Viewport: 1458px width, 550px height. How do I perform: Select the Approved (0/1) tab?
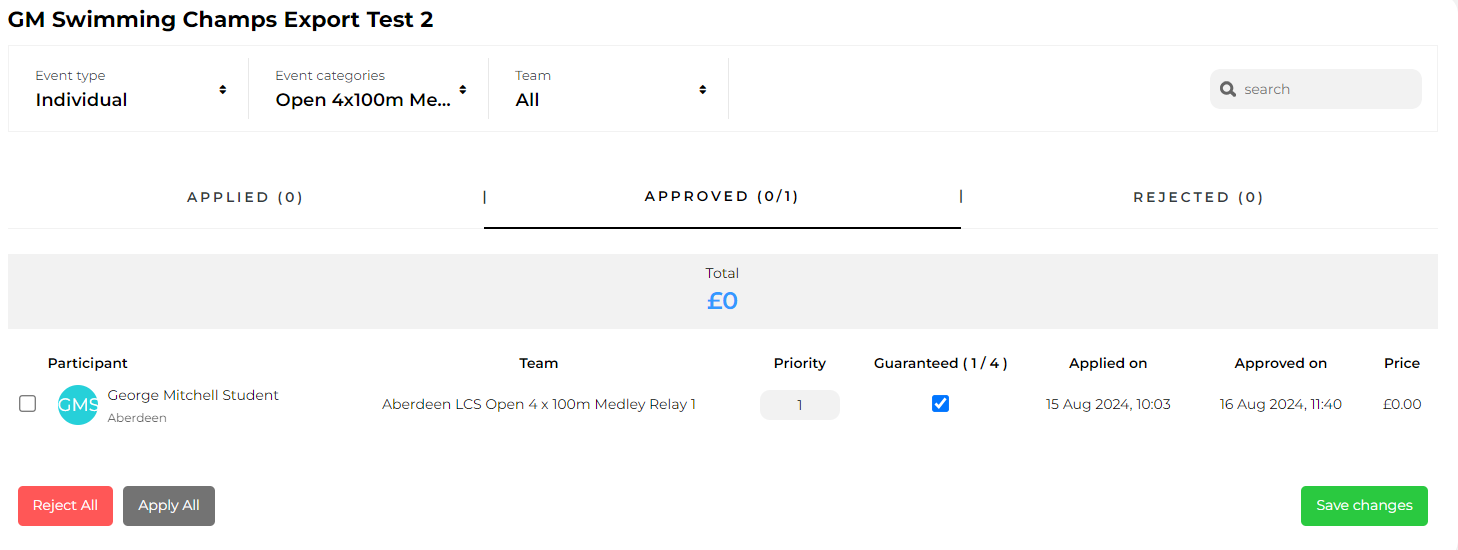[722, 196]
